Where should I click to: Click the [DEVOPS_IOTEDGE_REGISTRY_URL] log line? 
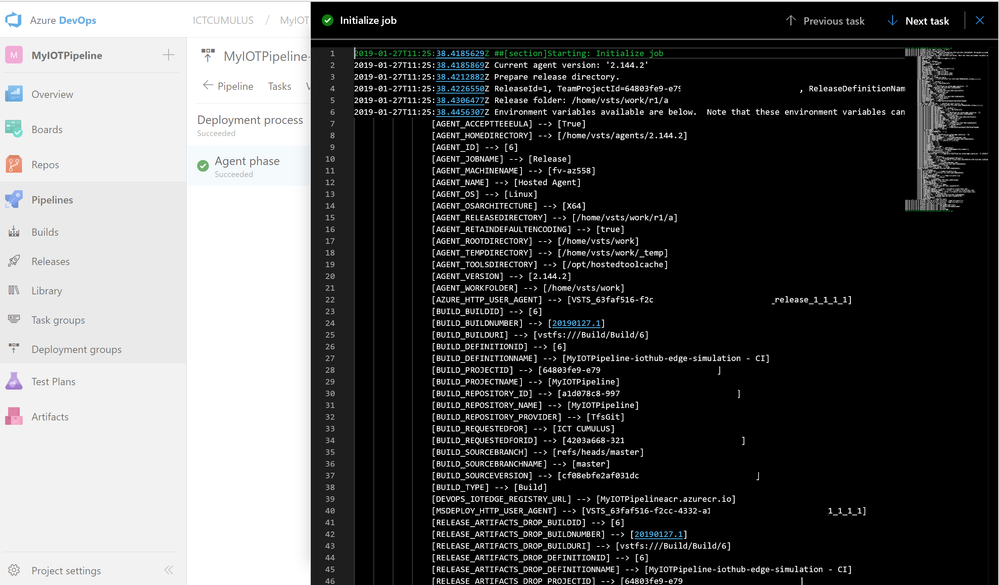pos(584,499)
